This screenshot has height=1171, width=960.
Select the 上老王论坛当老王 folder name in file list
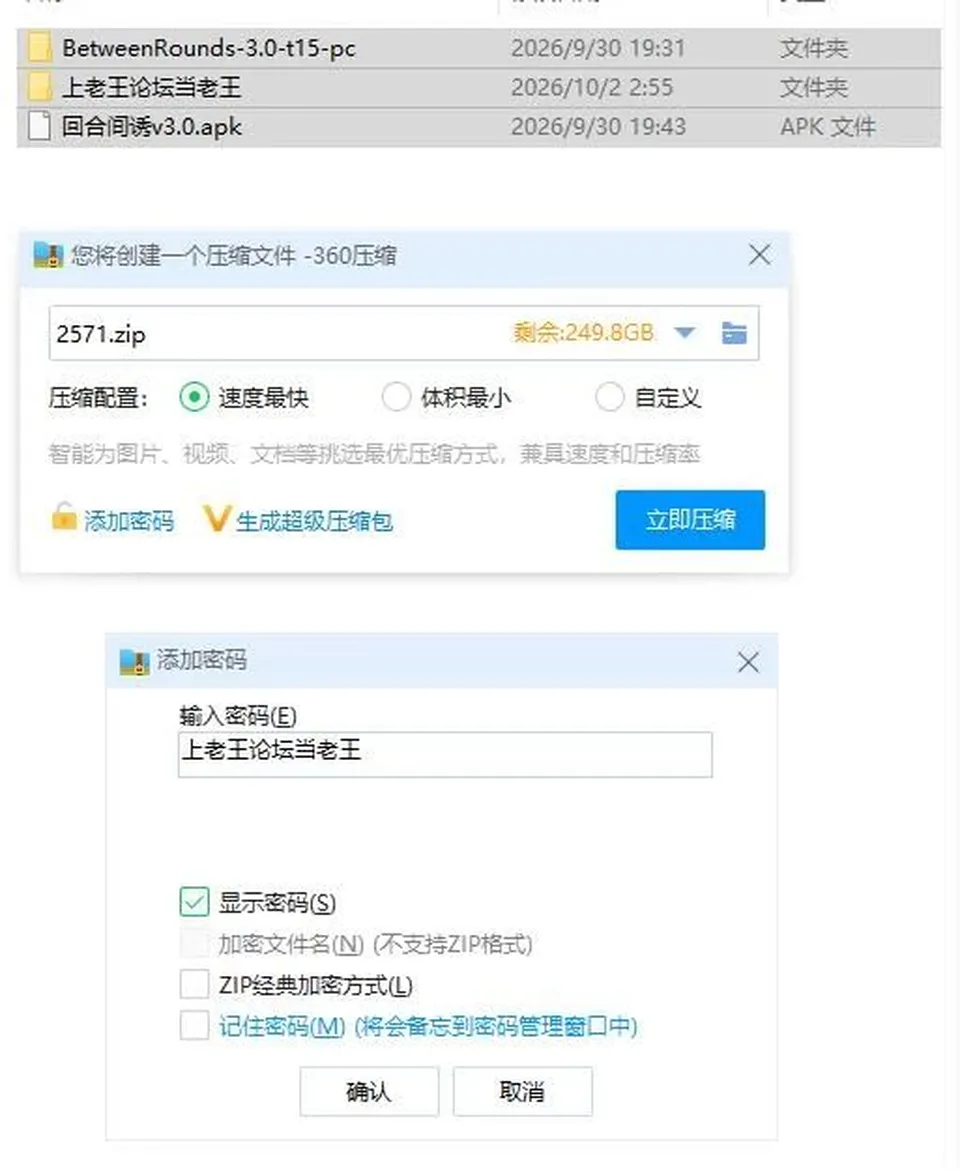[x=151, y=87]
